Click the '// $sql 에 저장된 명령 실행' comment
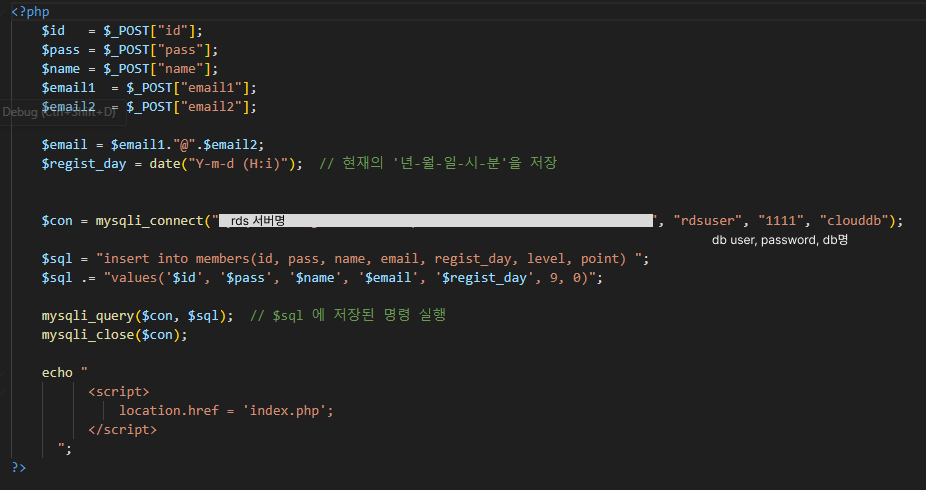Image resolution: width=926 pixels, height=490 pixels. pos(347,315)
